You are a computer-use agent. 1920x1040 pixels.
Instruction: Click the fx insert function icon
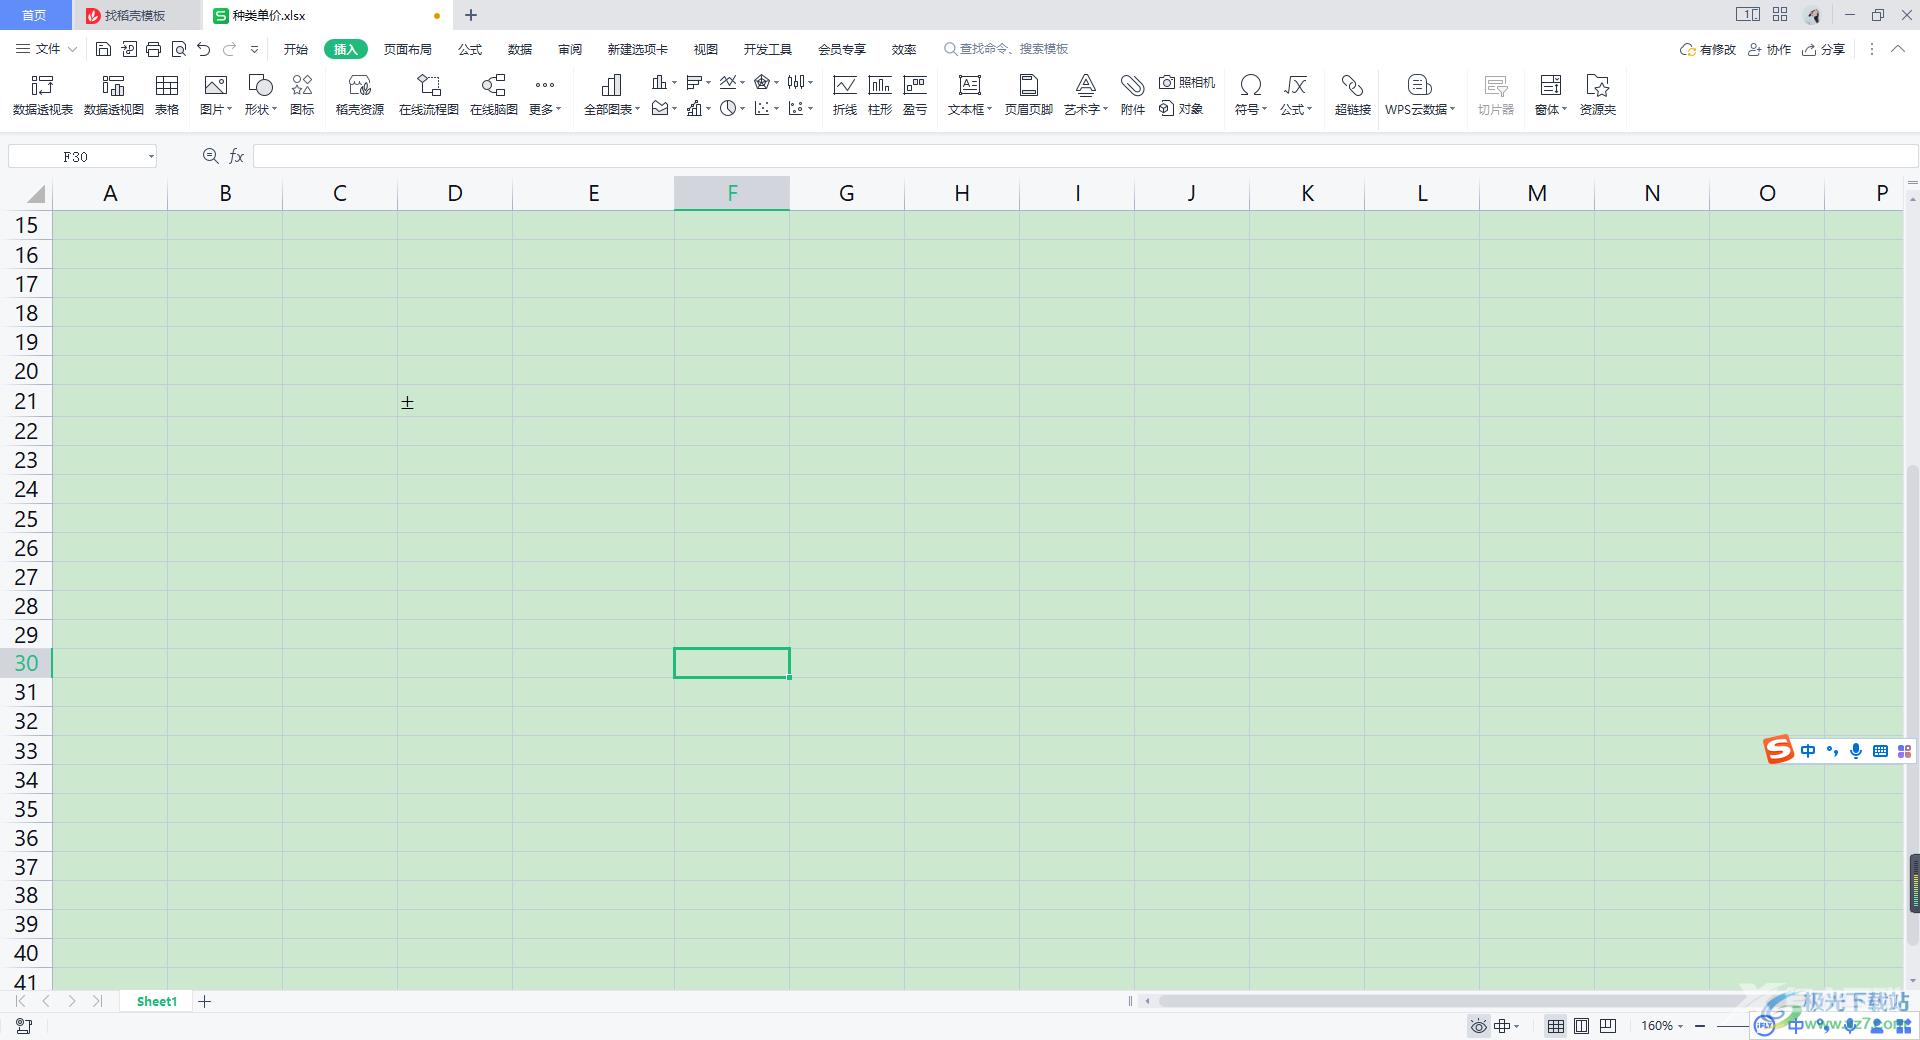[237, 156]
